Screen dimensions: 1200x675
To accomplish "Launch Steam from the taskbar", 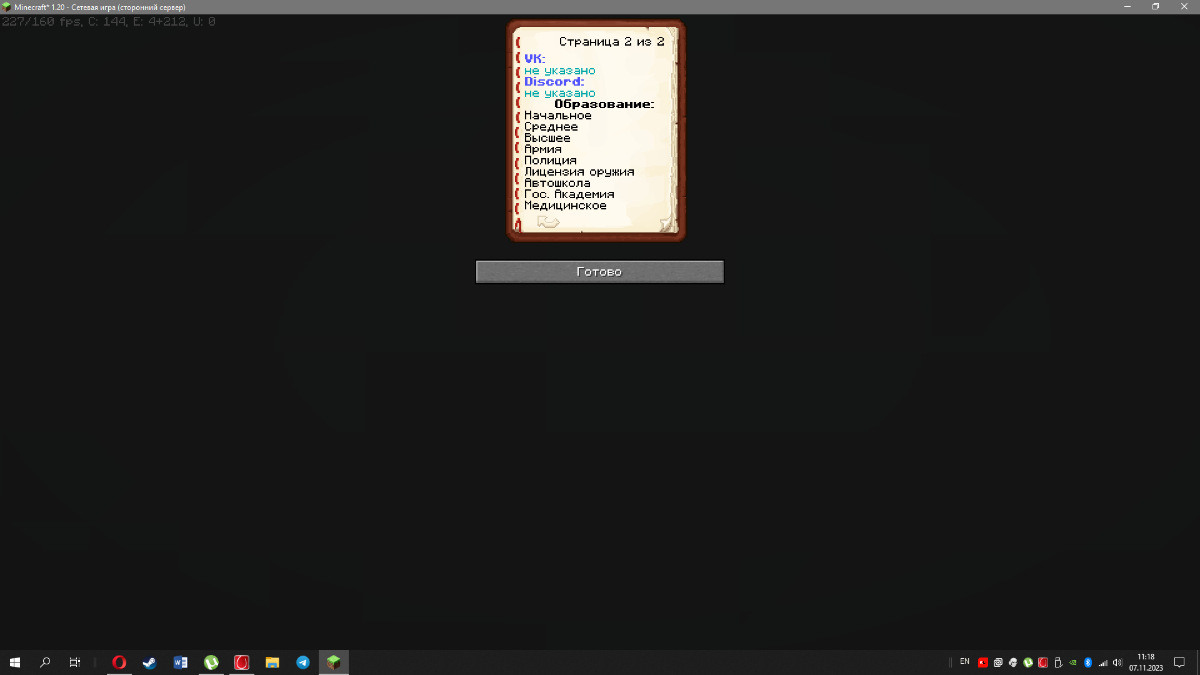I will (149, 662).
